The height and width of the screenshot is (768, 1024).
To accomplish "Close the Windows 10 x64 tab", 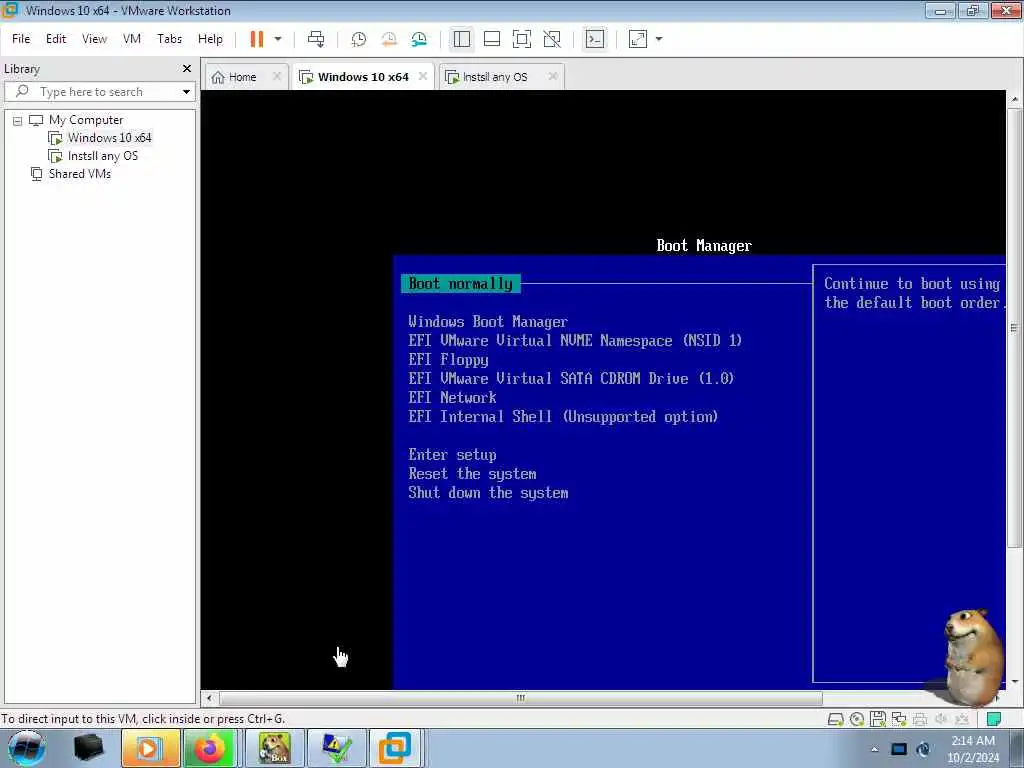I will (423, 76).
